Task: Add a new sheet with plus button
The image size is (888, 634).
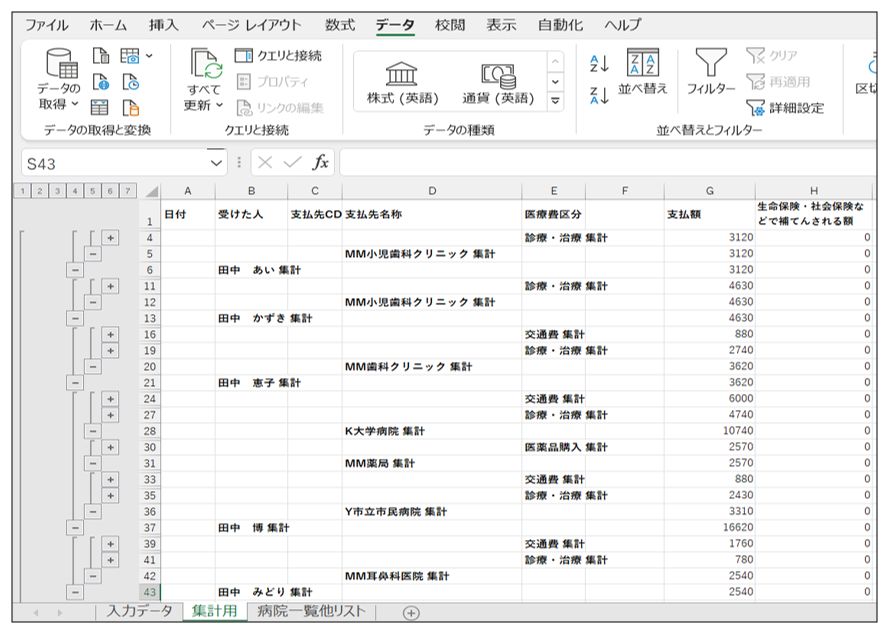Action: tap(410, 612)
